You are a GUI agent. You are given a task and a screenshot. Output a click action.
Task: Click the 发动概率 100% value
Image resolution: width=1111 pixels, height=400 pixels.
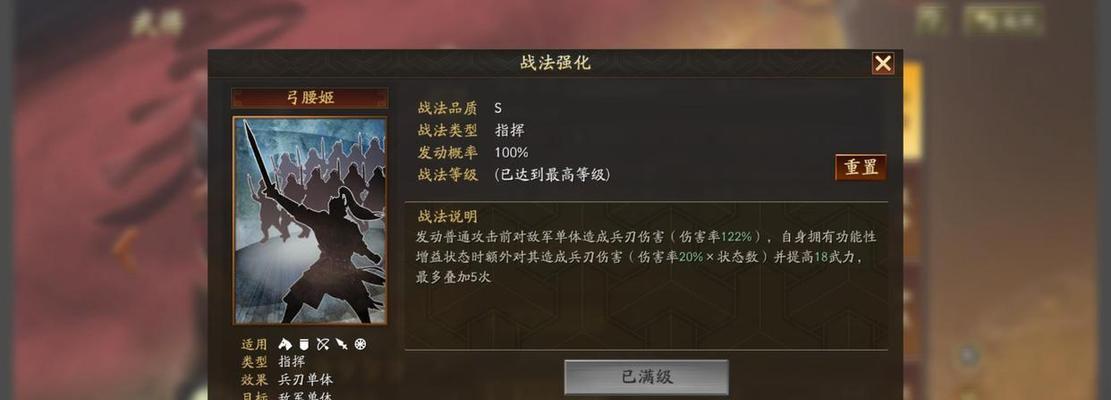click(511, 152)
